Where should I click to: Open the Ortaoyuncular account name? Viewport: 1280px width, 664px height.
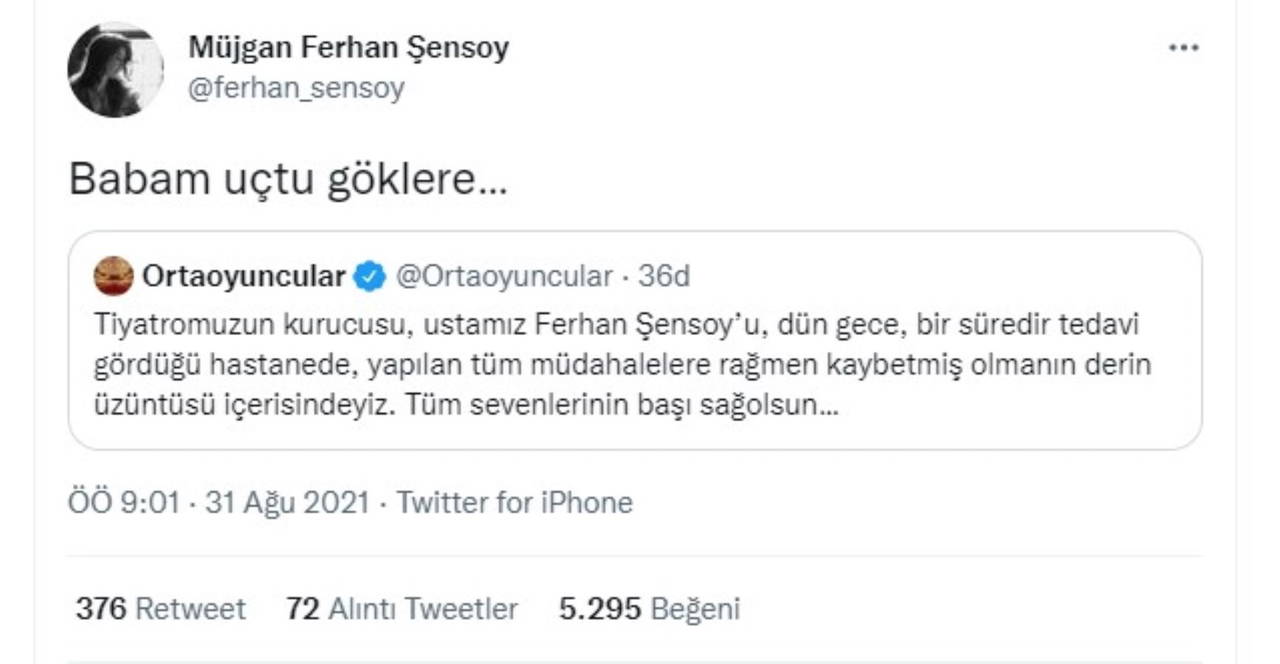[244, 277]
